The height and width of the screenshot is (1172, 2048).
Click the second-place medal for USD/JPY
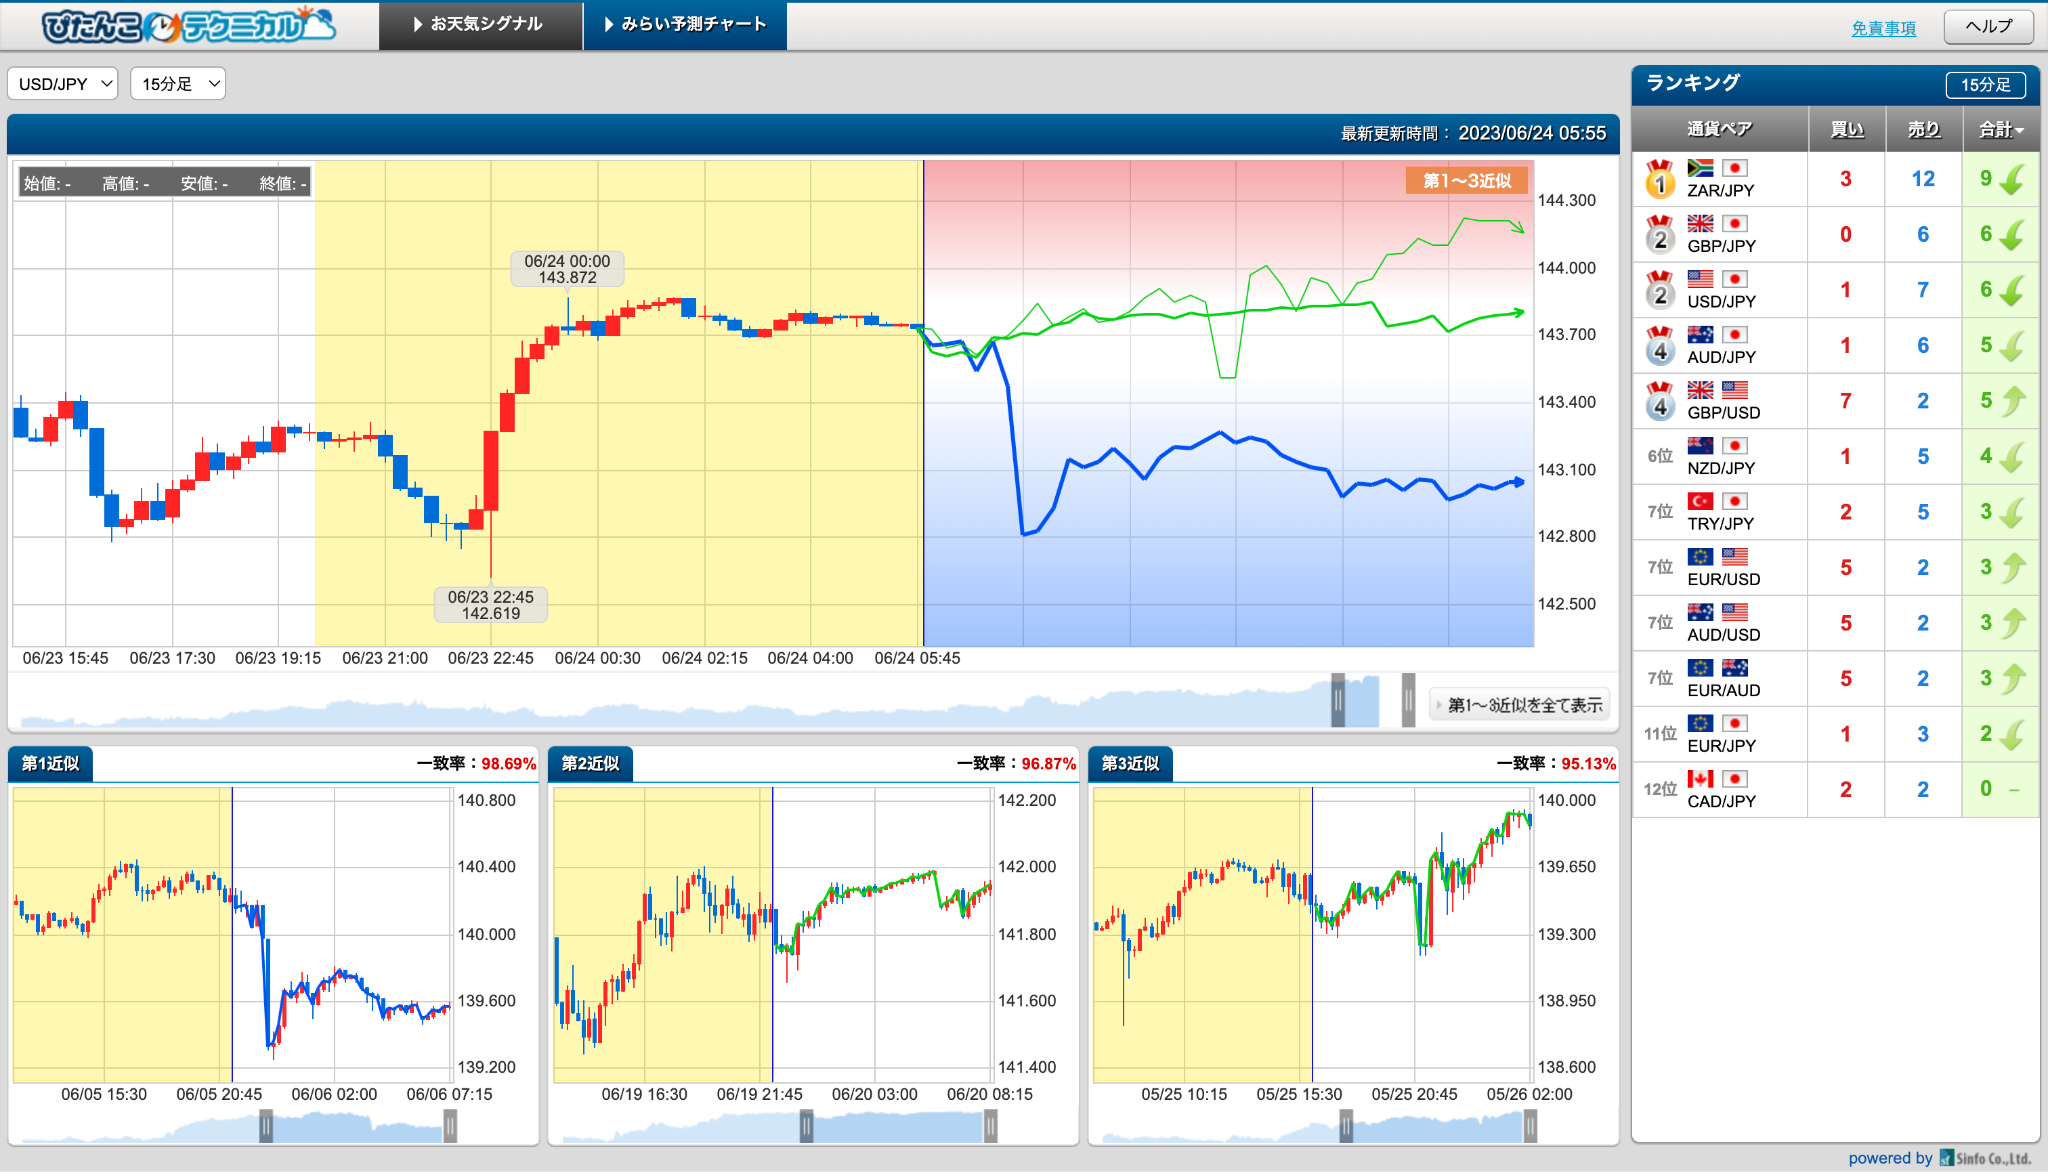coord(1660,290)
